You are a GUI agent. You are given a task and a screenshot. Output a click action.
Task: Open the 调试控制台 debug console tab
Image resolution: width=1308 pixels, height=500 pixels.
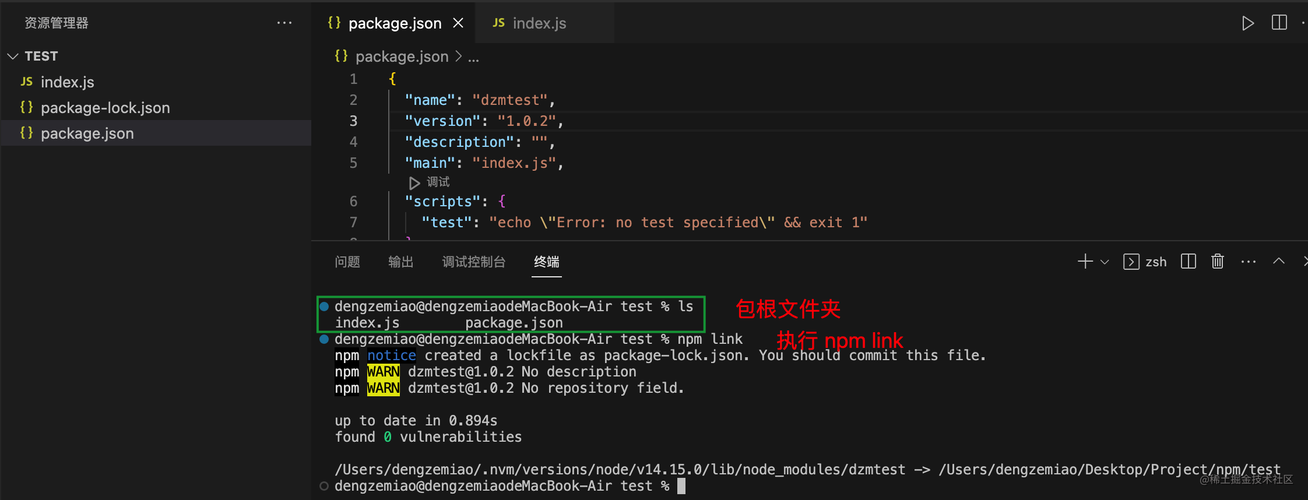474,262
